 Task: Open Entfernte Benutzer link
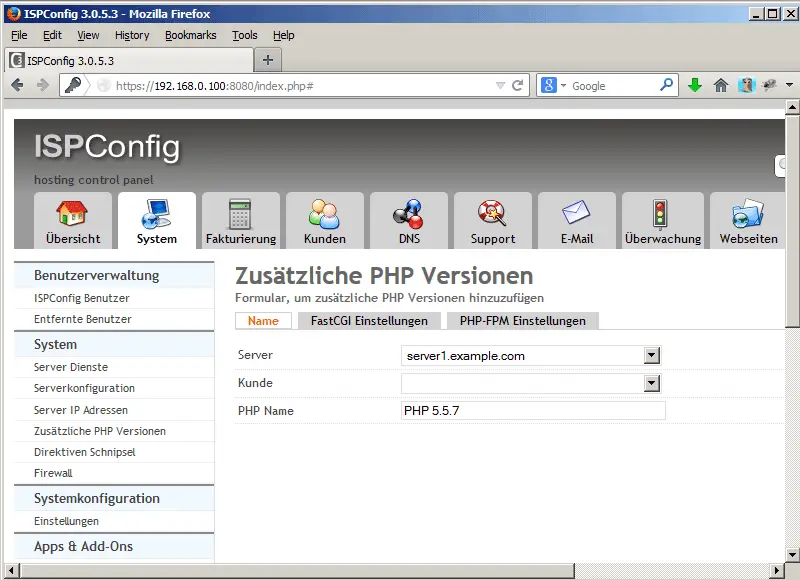(x=83, y=319)
